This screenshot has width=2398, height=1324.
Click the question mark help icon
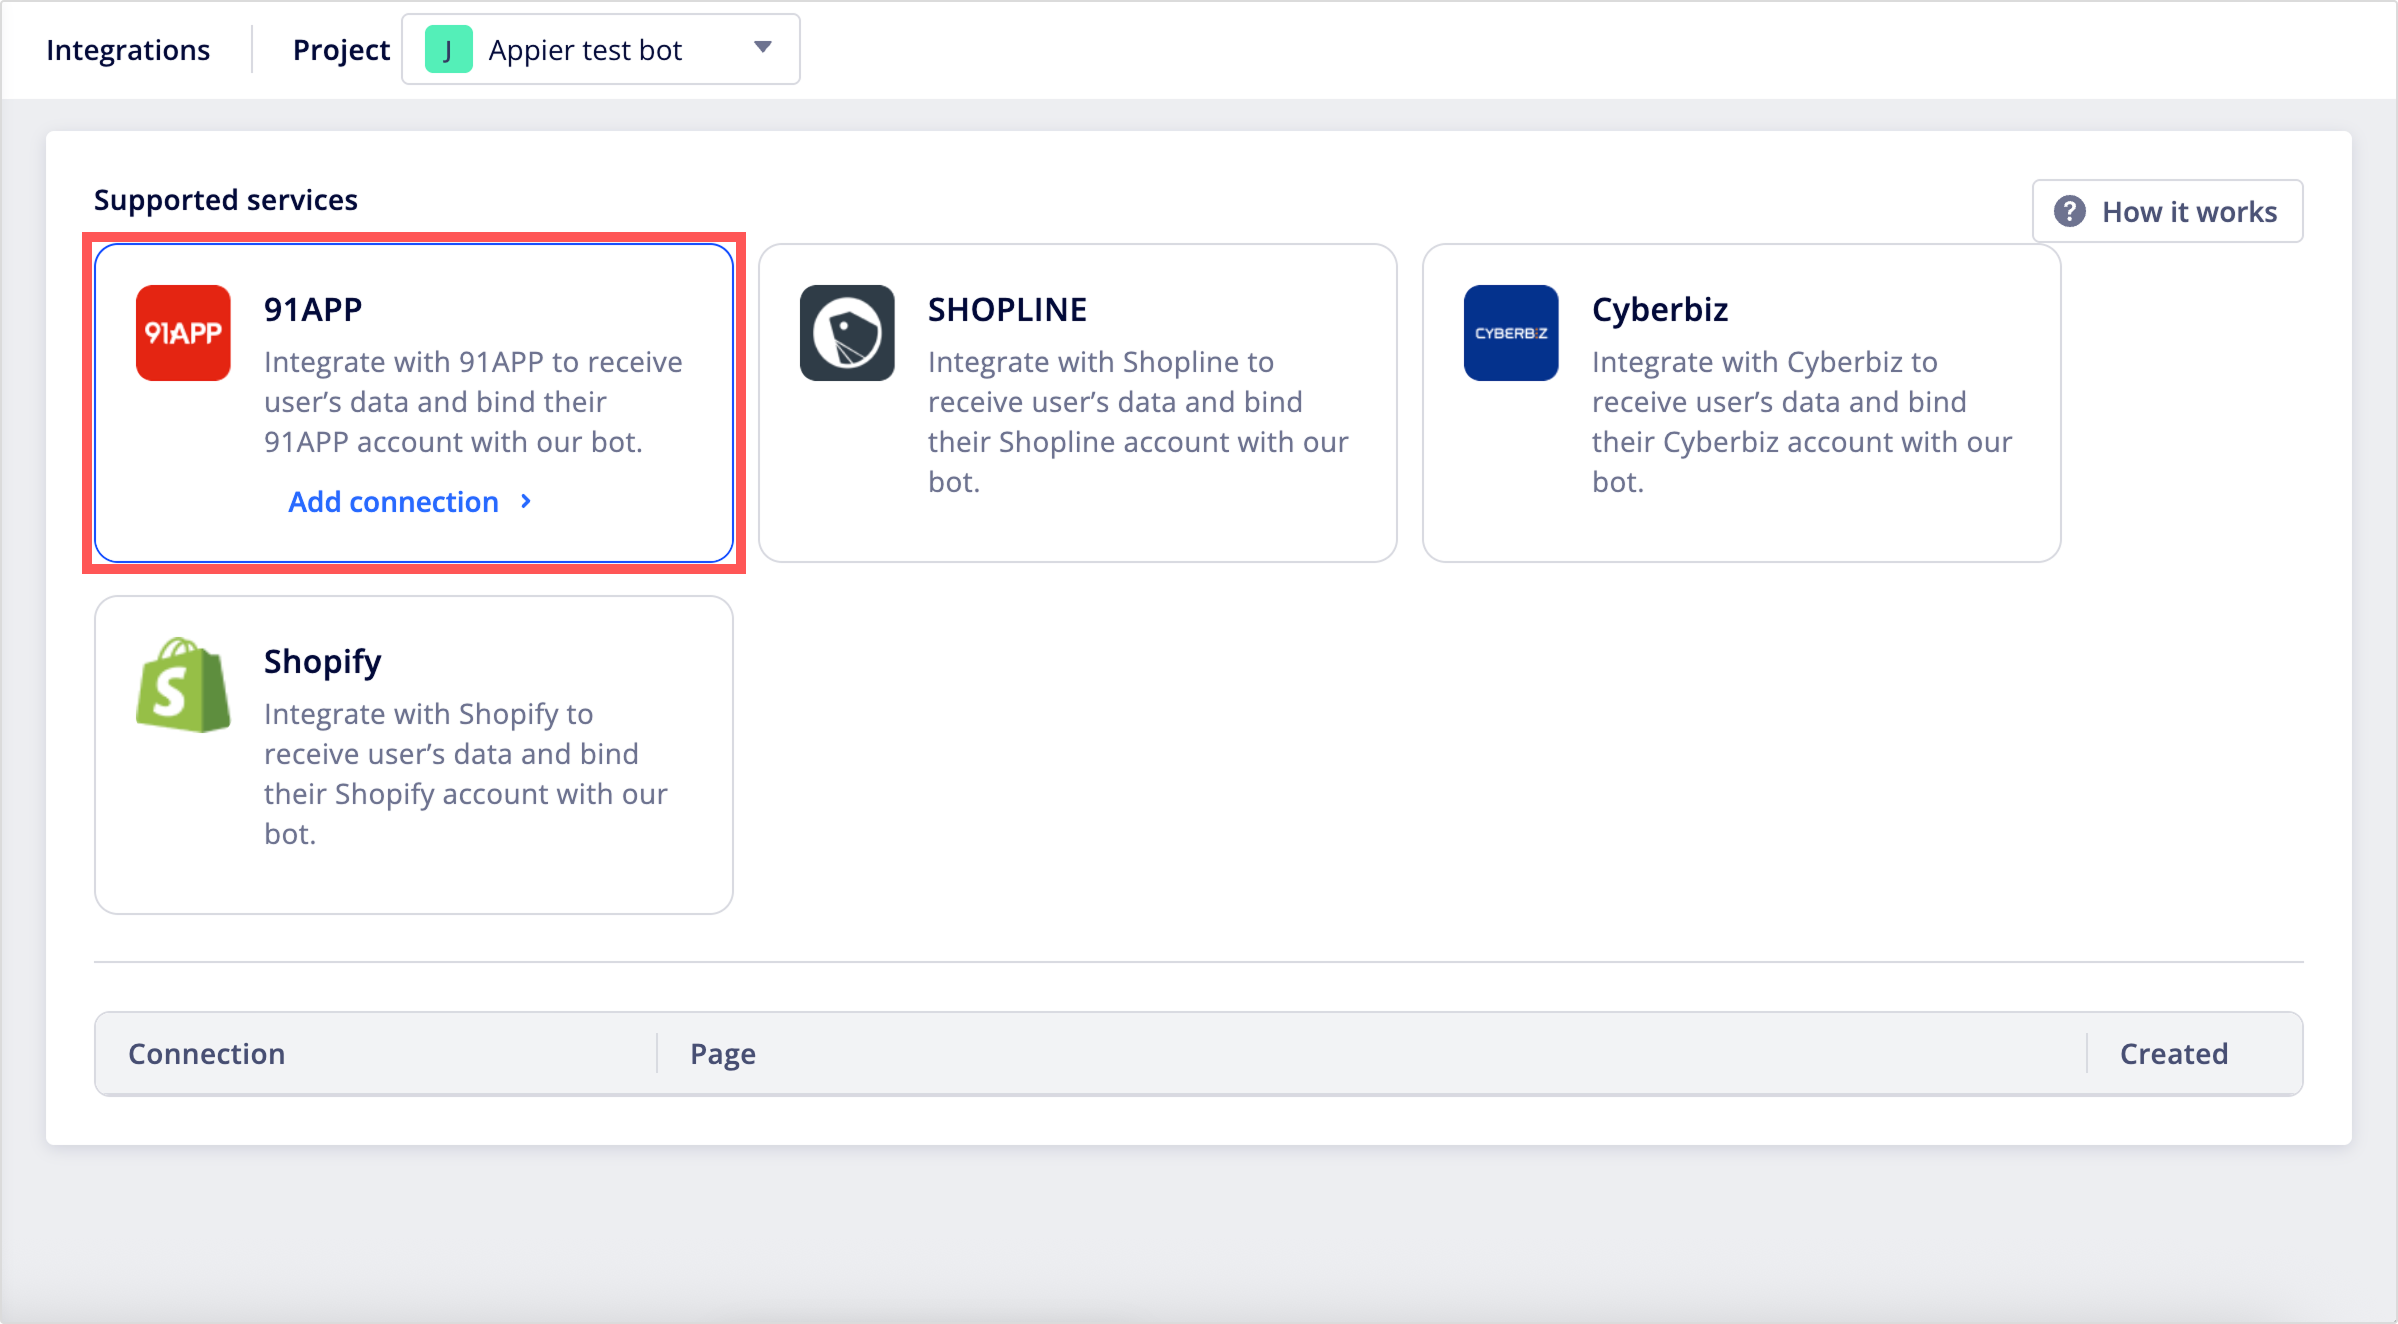click(2069, 212)
